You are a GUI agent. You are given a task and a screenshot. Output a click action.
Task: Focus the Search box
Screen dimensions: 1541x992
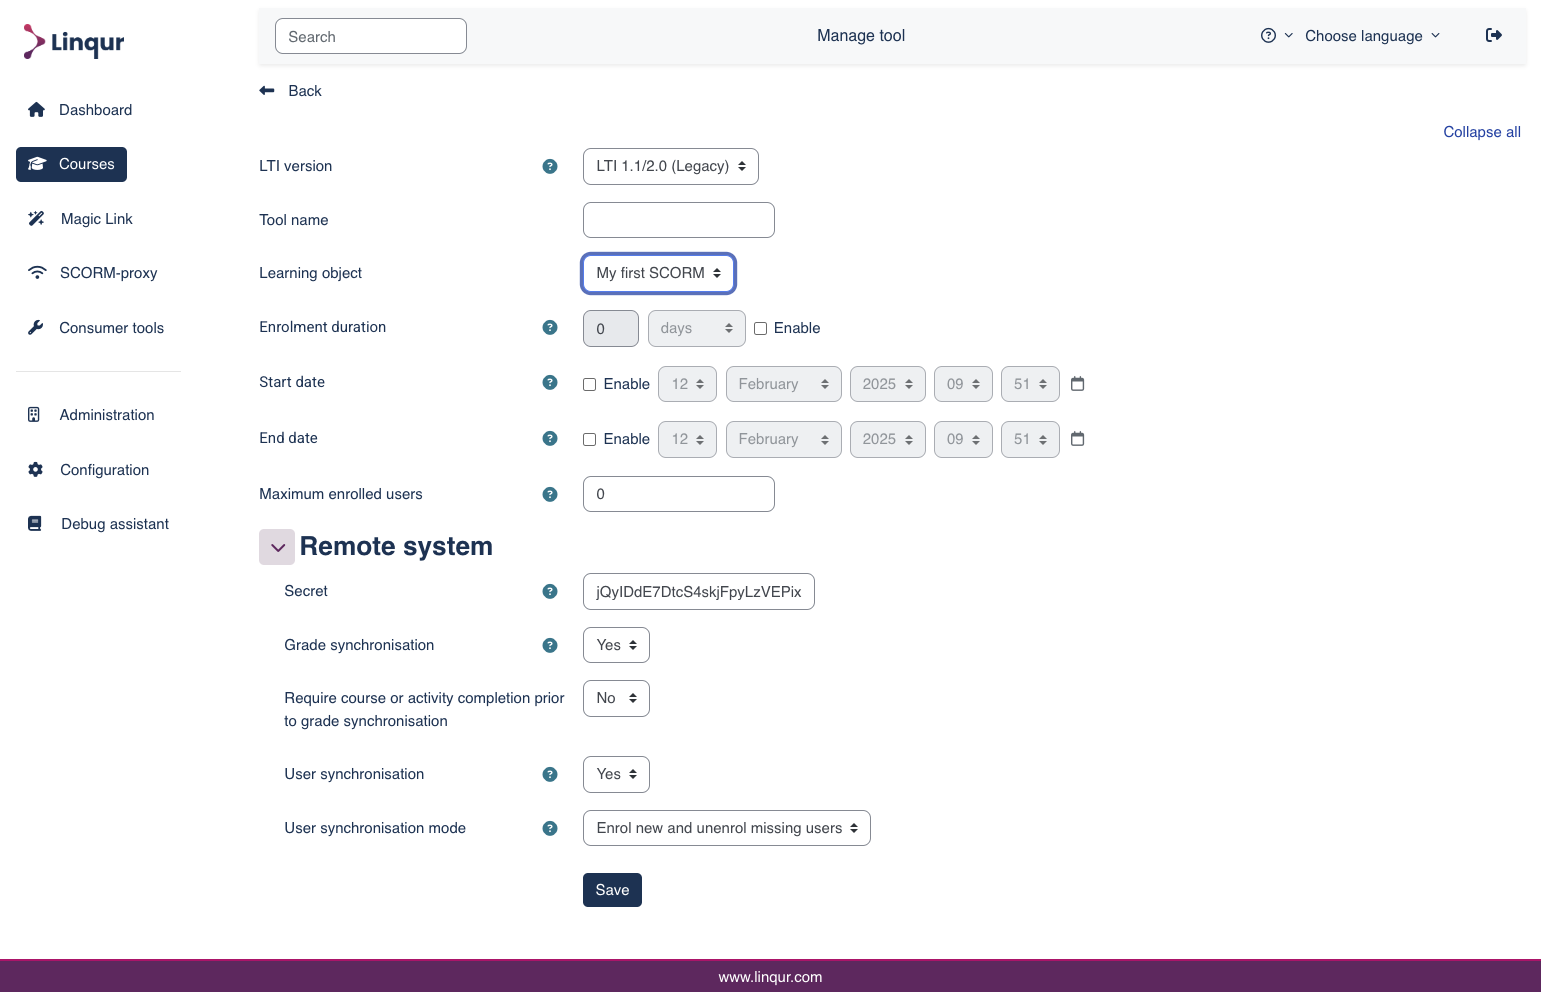coord(371,36)
